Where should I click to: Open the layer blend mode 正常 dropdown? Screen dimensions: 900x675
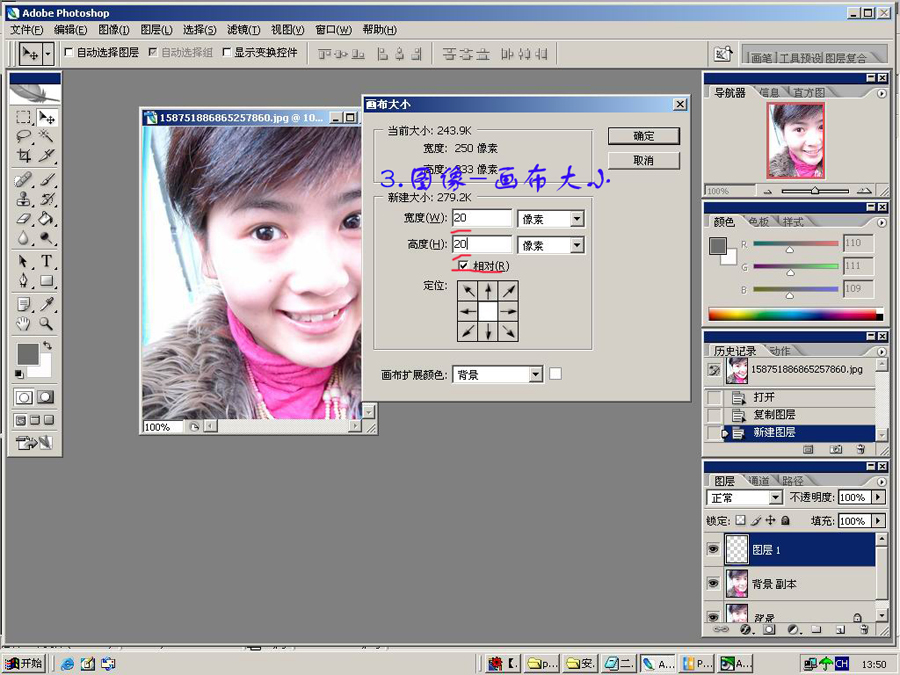(744, 497)
